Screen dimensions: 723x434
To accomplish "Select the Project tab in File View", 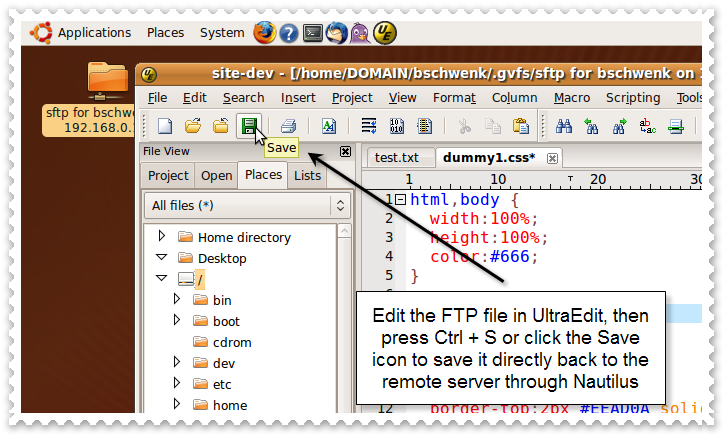I will (168, 176).
